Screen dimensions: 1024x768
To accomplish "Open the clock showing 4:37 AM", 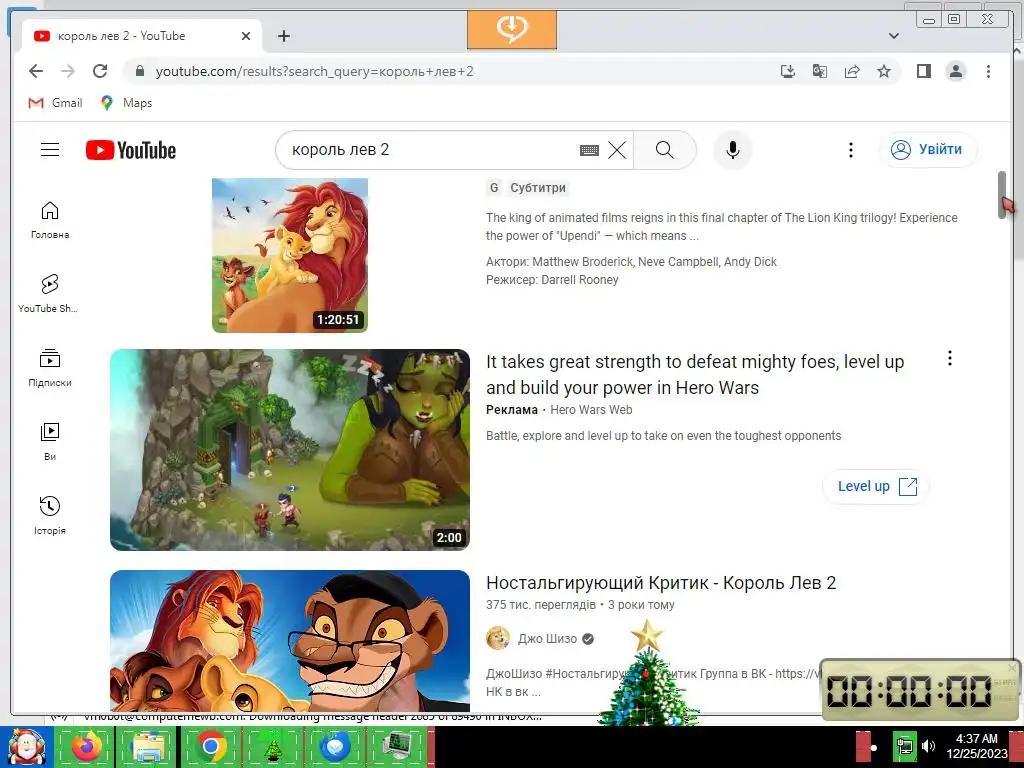I will [x=977, y=746].
